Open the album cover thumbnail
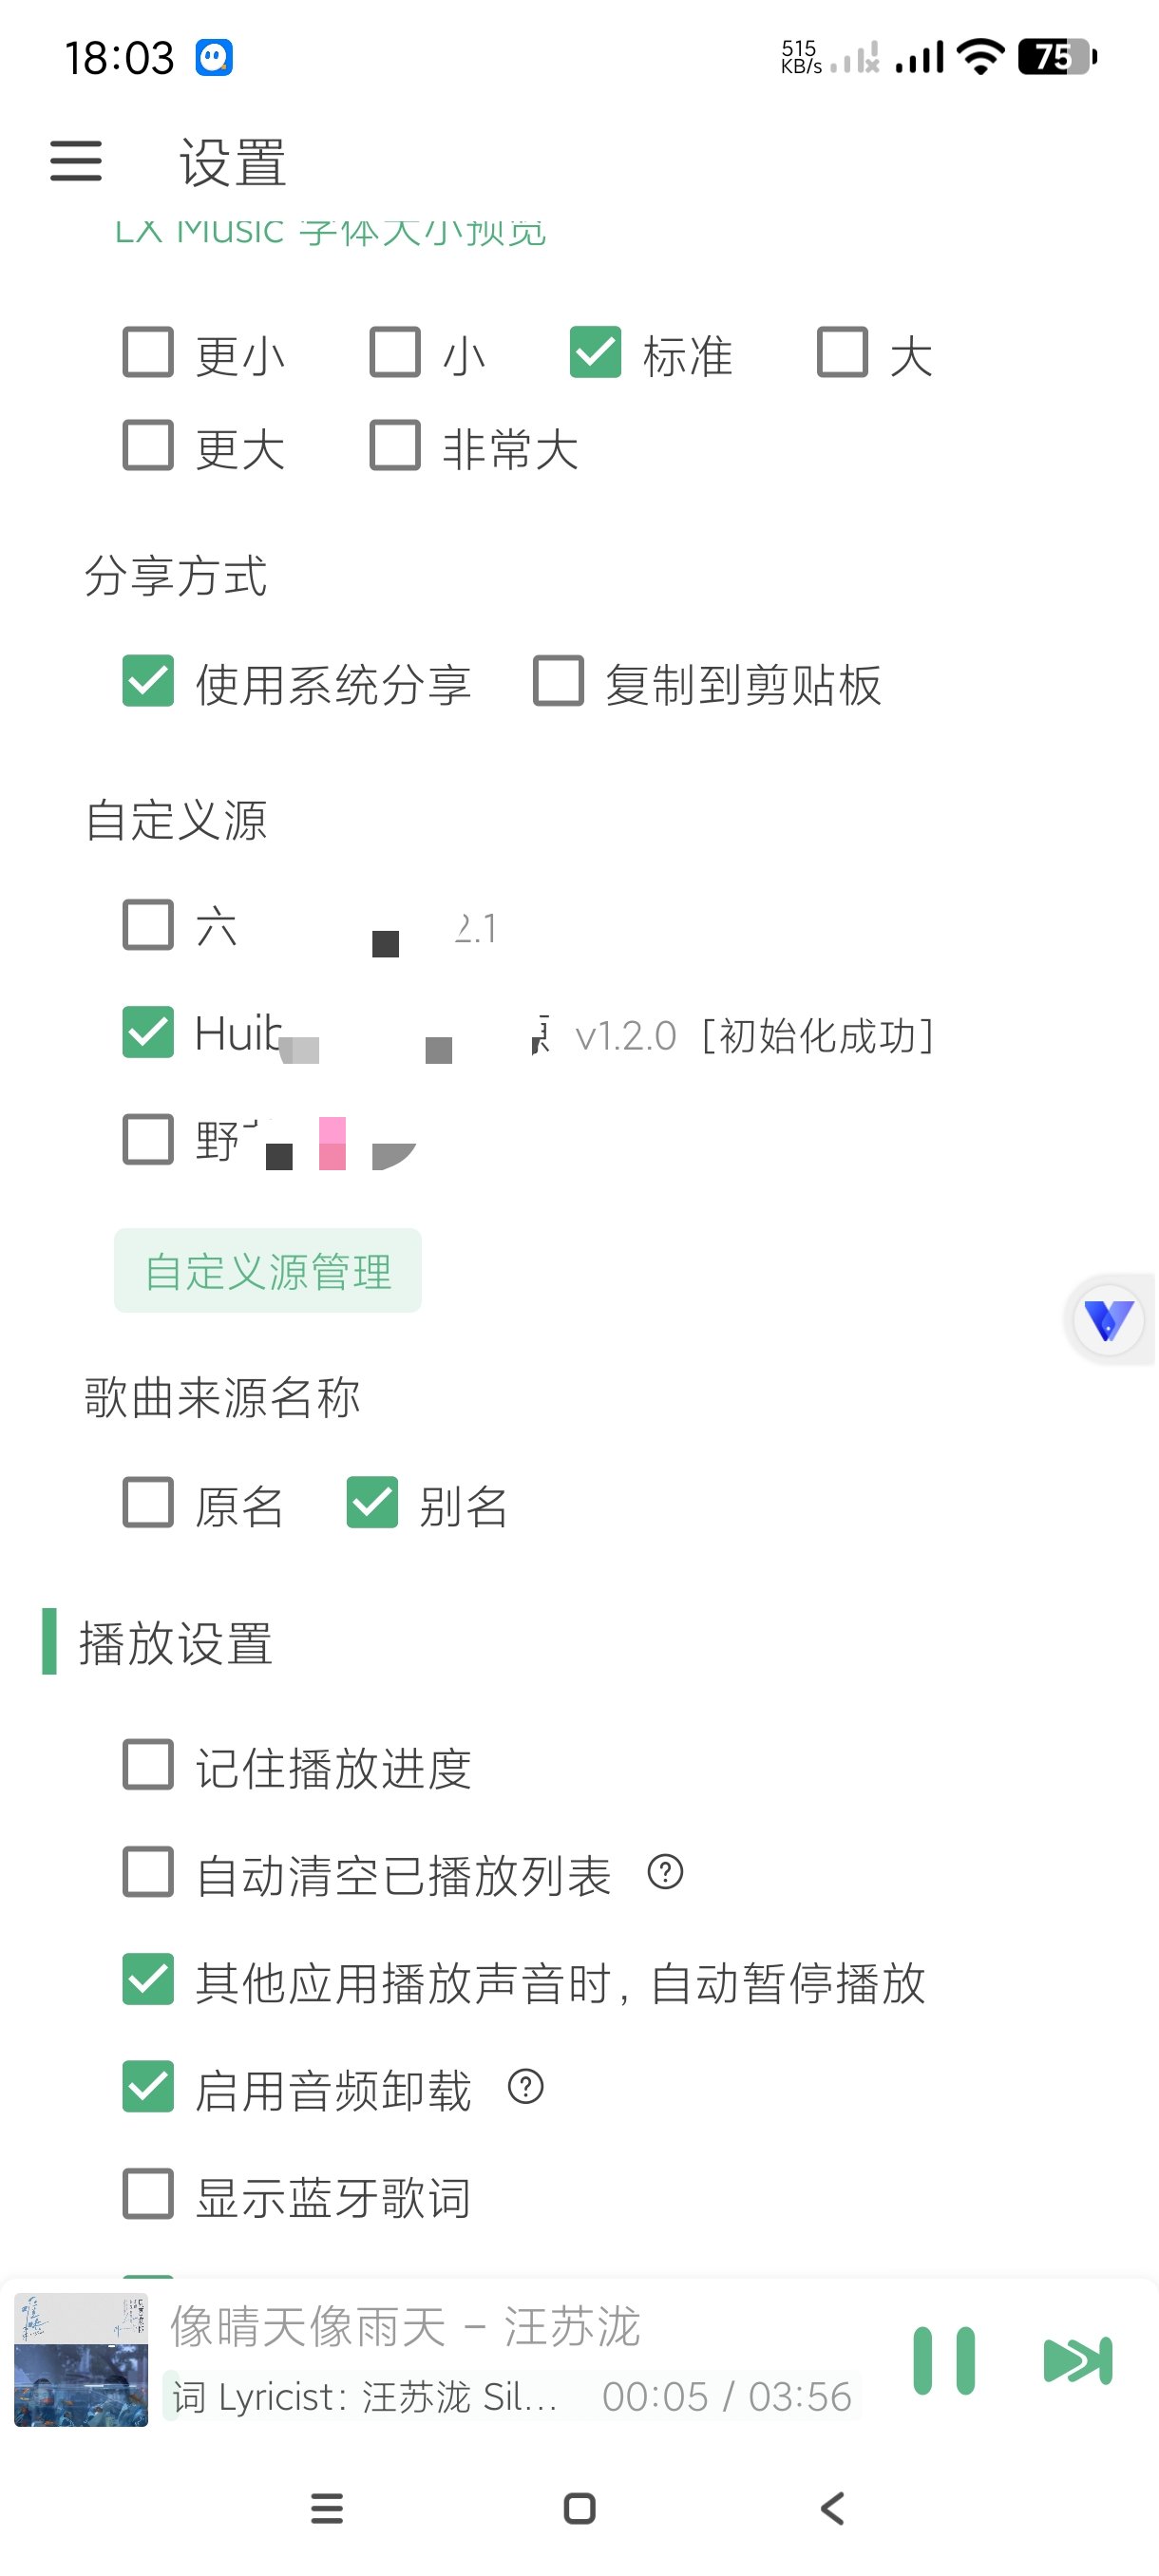 (x=81, y=2360)
